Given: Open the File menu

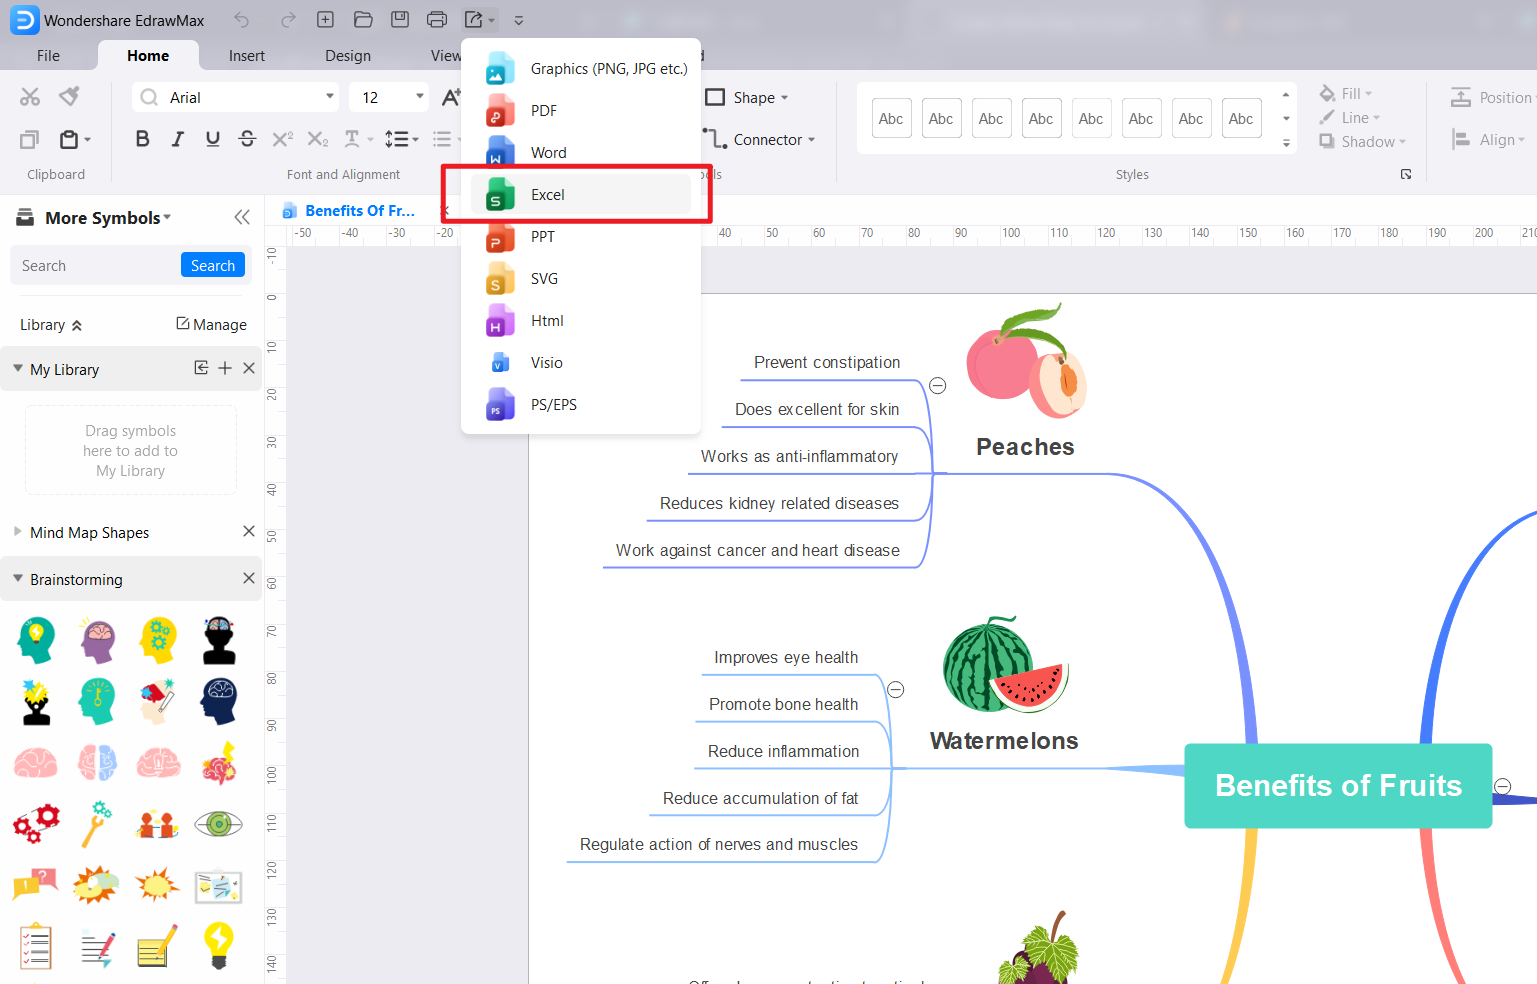Looking at the screenshot, I should pyautogui.click(x=48, y=56).
